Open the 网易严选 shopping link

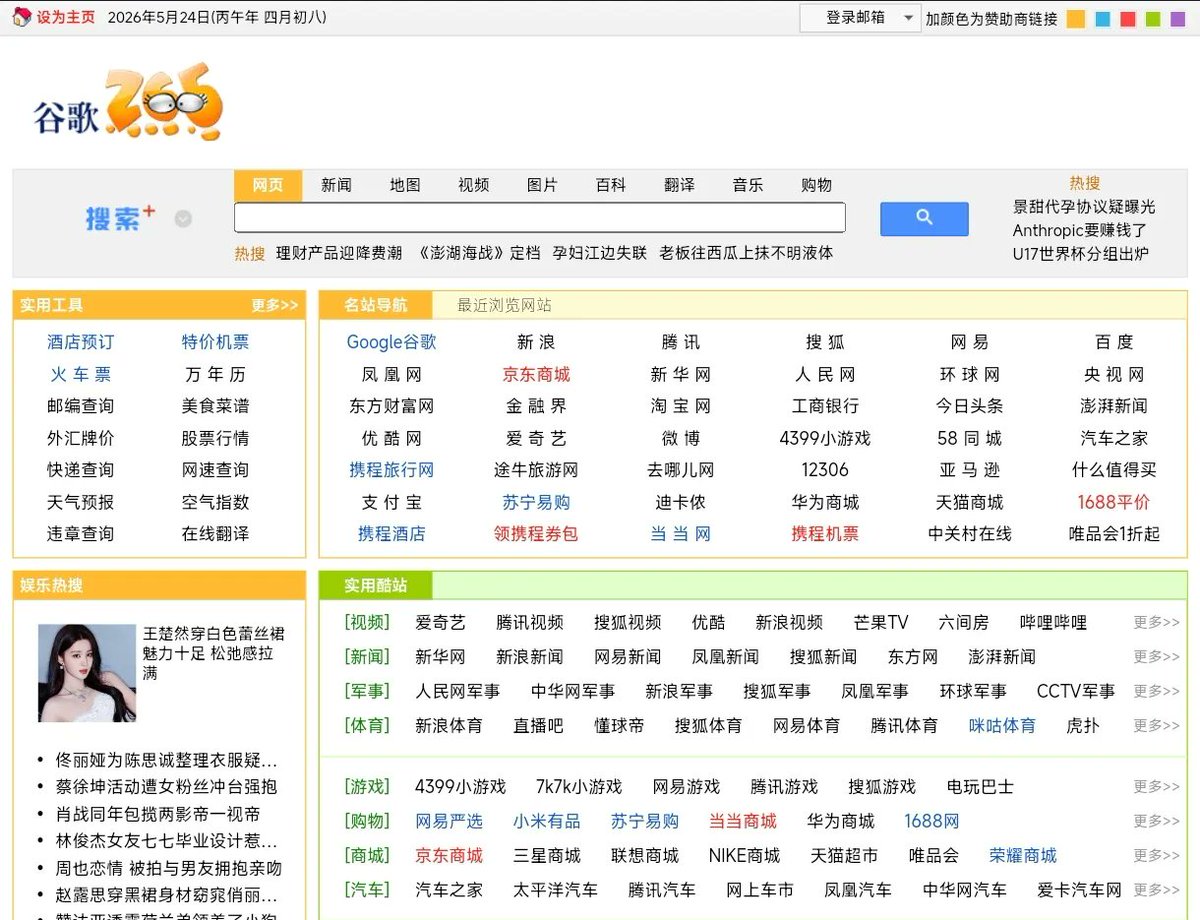pyautogui.click(x=449, y=821)
